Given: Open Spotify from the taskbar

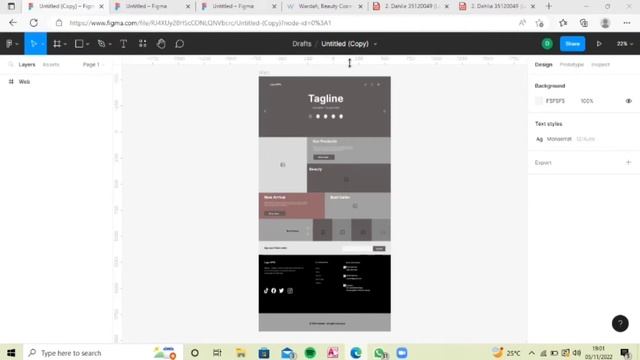Looking at the screenshot, I should (x=310, y=353).
